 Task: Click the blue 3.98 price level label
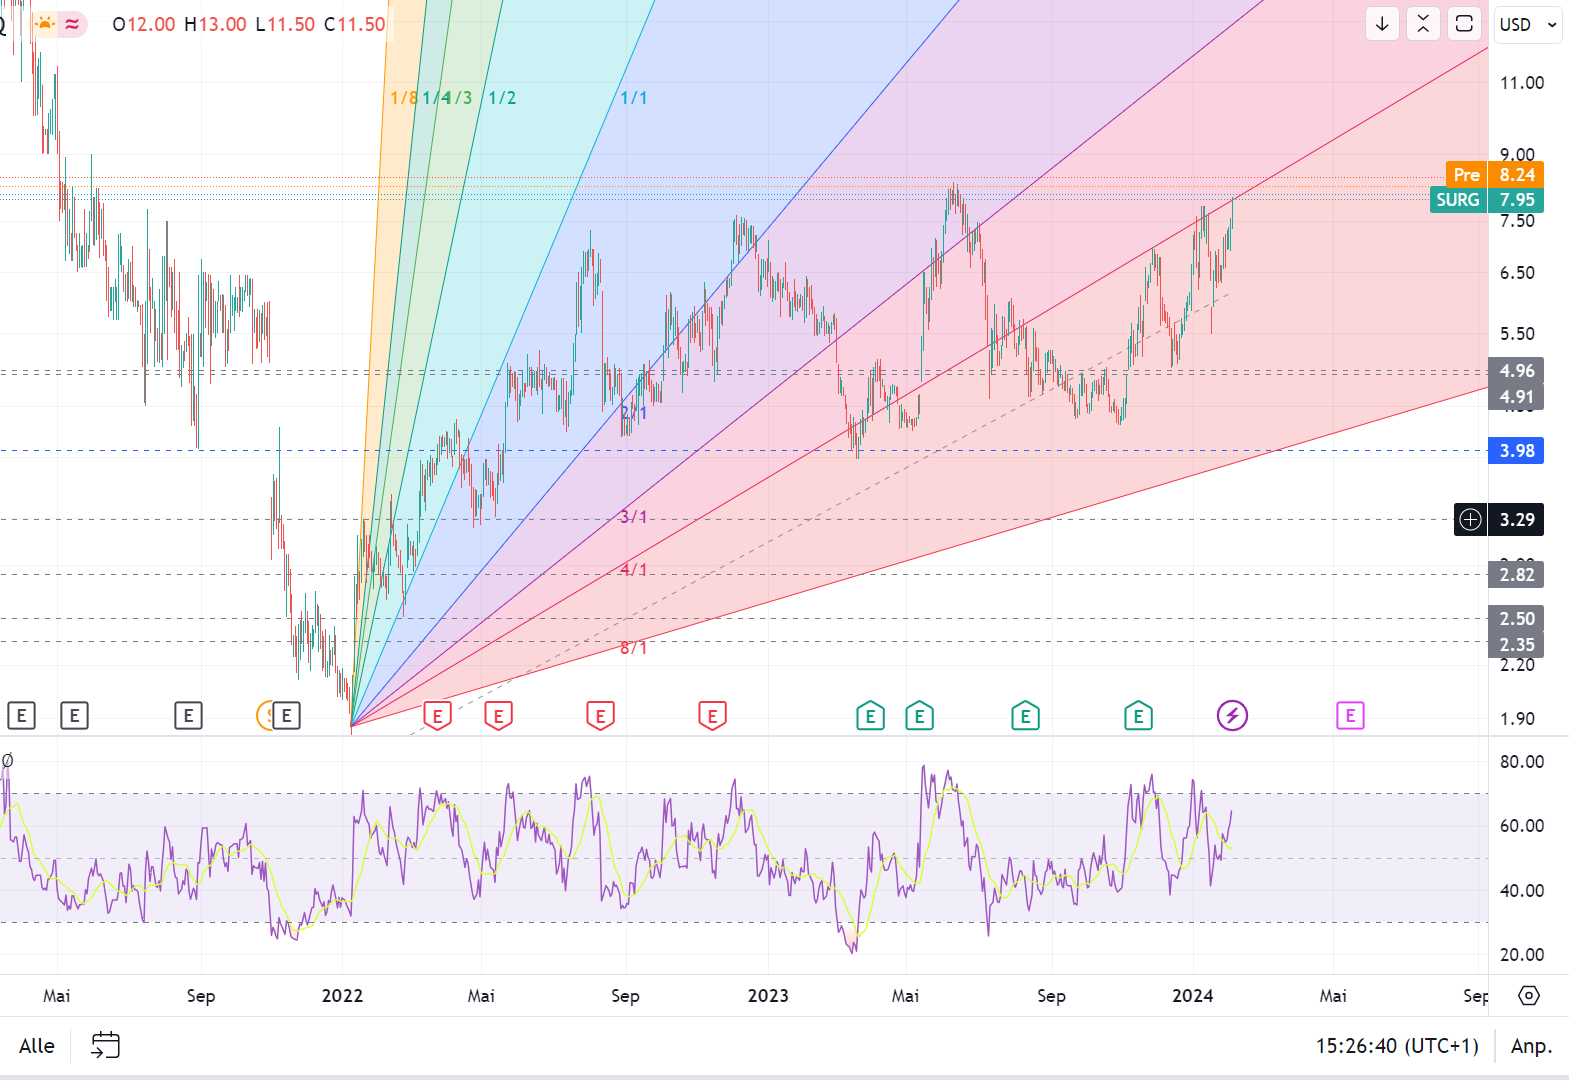pyautogui.click(x=1516, y=451)
